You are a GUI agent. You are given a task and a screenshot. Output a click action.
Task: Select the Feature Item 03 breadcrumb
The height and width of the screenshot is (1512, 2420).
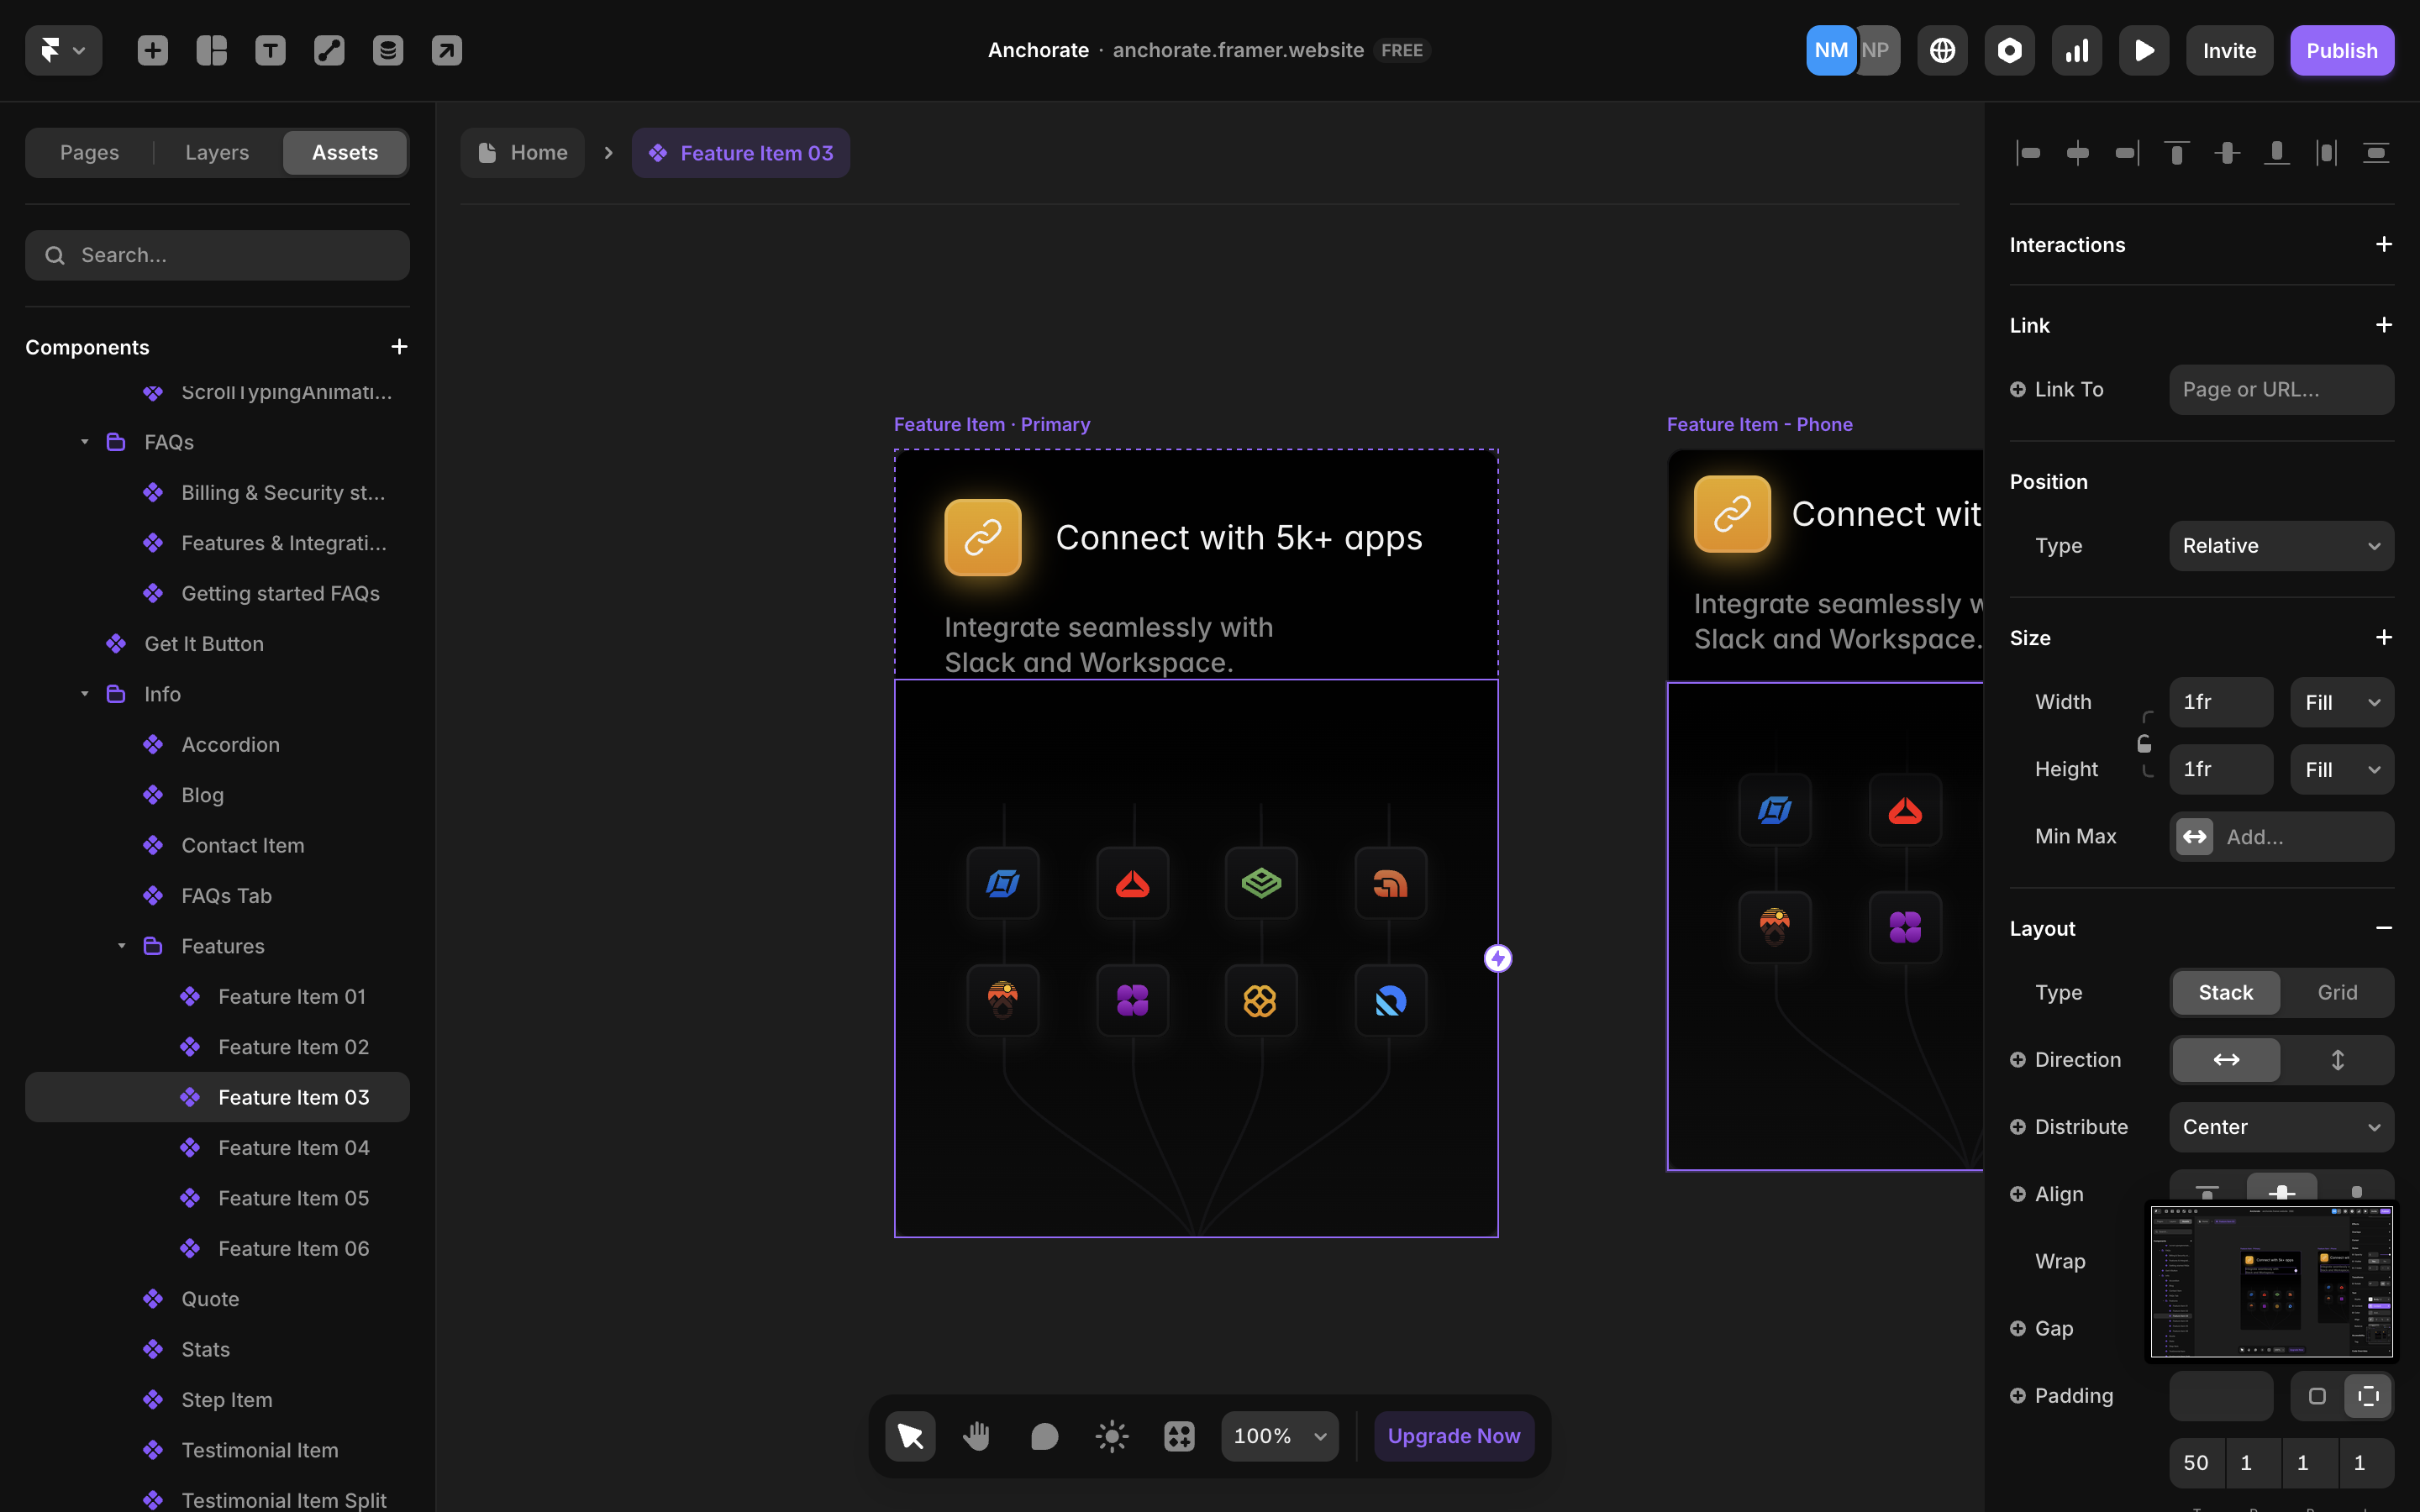coord(741,152)
